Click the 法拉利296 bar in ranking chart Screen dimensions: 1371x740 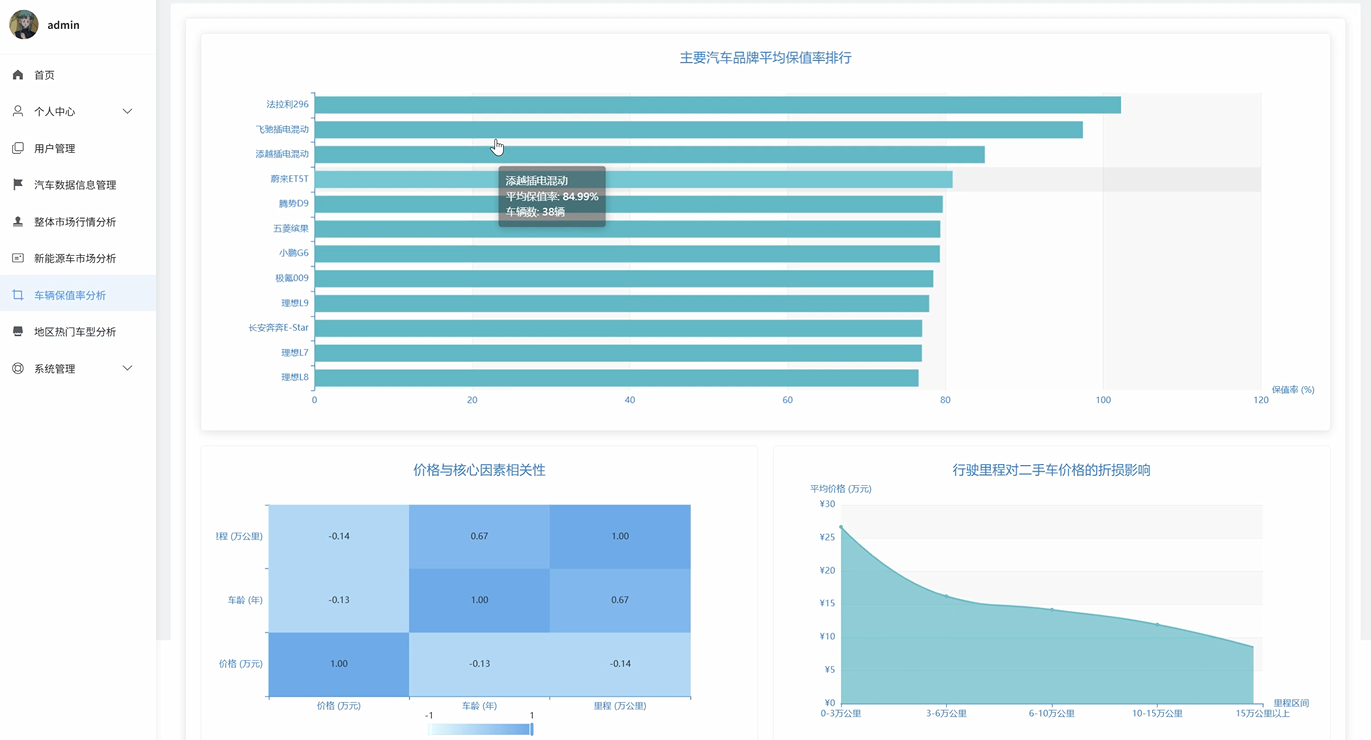pyautogui.click(x=718, y=105)
